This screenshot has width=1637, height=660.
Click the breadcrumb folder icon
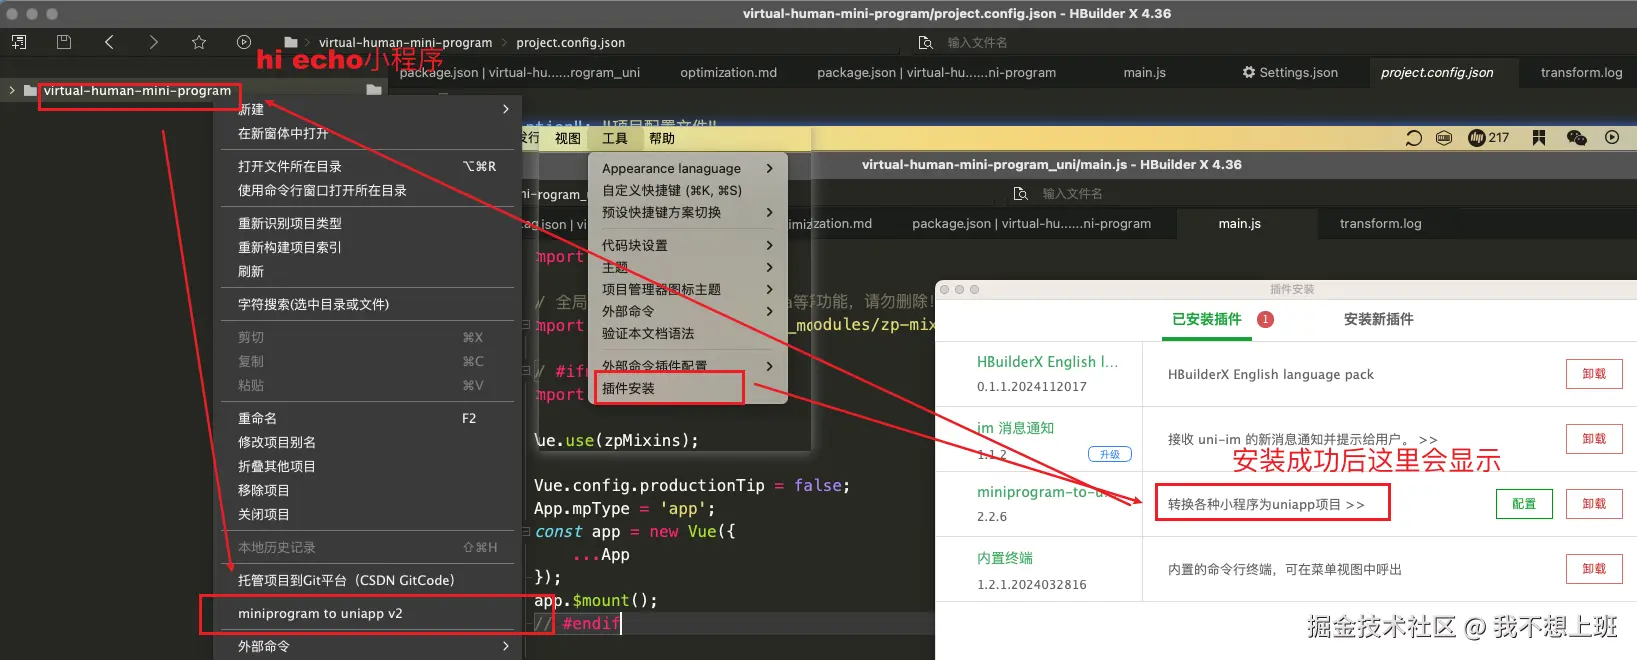tap(291, 42)
